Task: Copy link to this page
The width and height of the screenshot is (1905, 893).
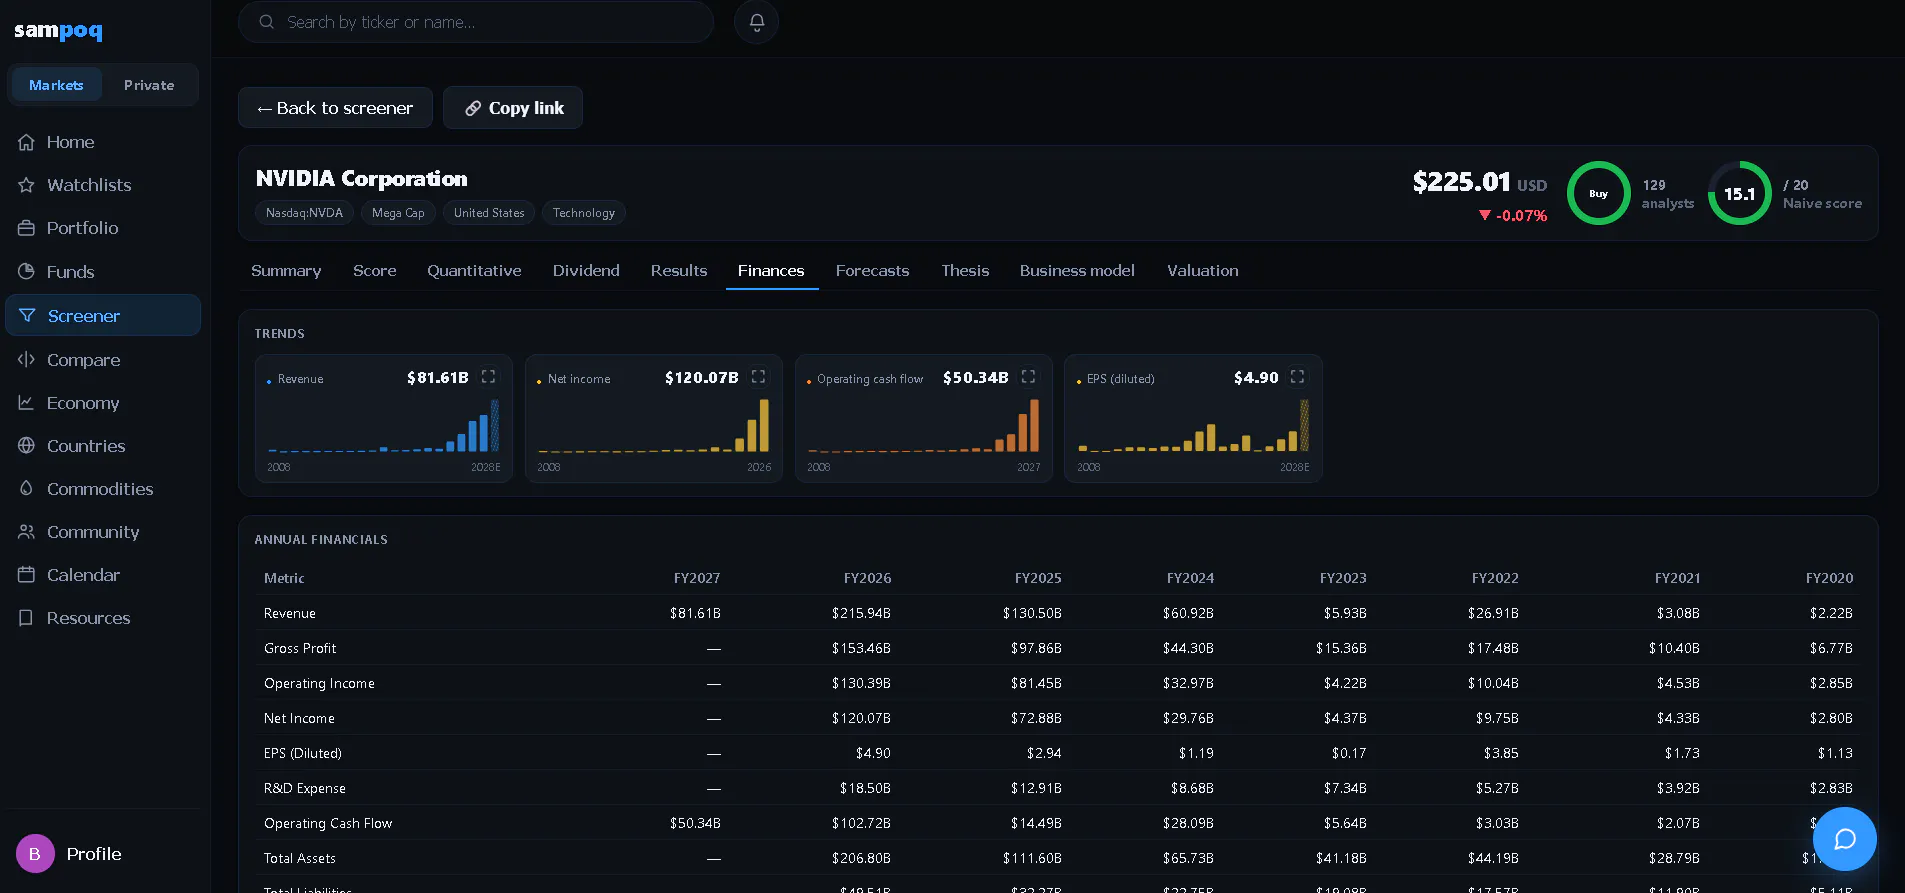Action: [513, 108]
